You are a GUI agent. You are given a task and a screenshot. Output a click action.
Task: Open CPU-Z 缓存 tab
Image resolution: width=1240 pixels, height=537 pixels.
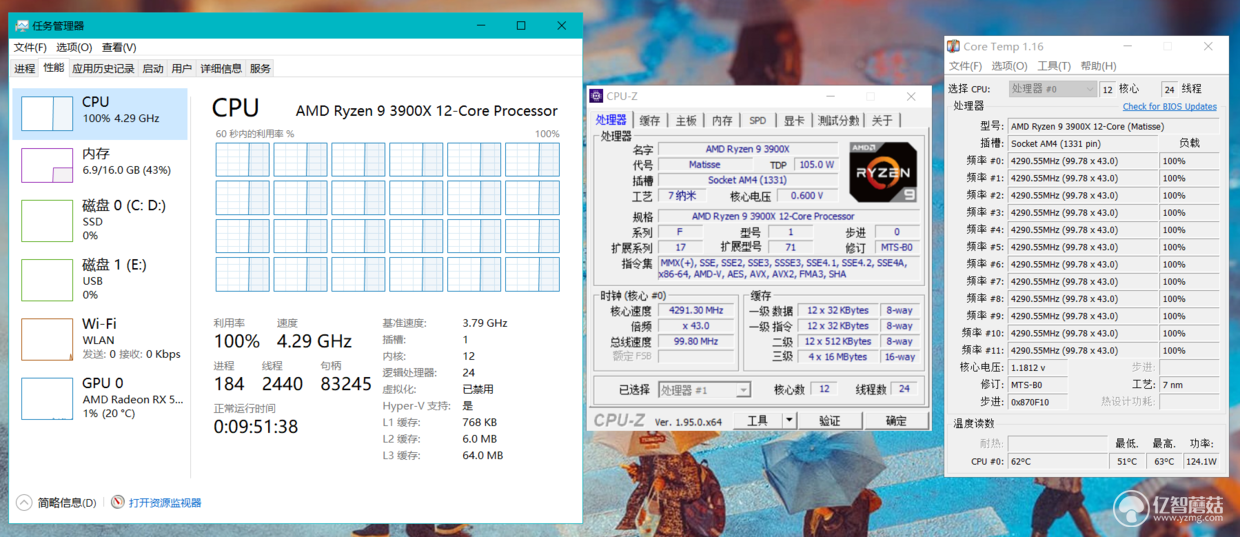(650, 120)
